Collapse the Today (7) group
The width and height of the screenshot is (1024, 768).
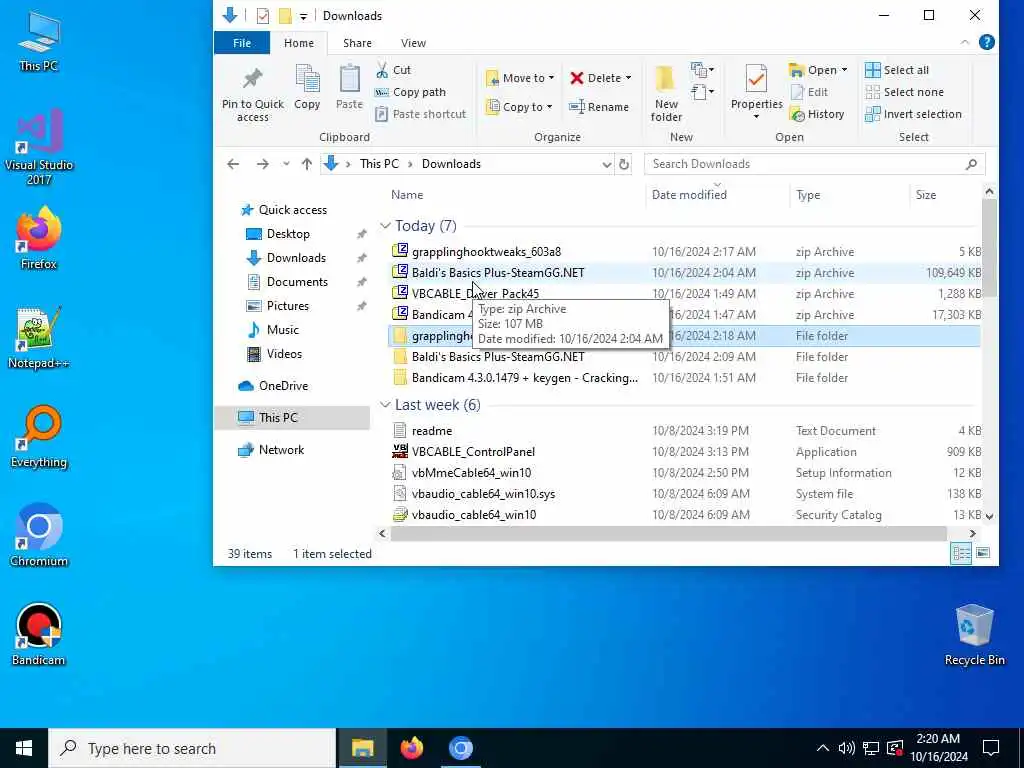(385, 226)
